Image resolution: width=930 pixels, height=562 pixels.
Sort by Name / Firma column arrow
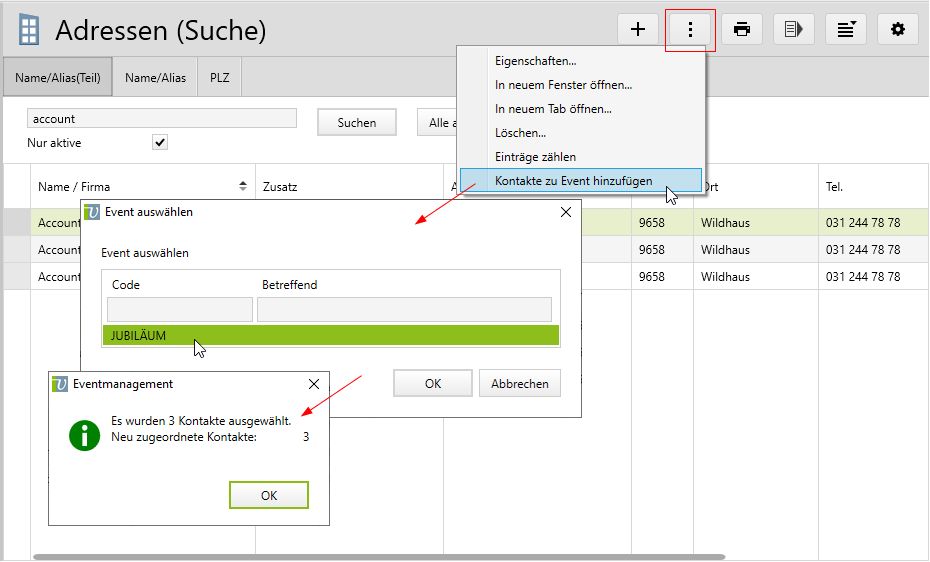coord(243,186)
